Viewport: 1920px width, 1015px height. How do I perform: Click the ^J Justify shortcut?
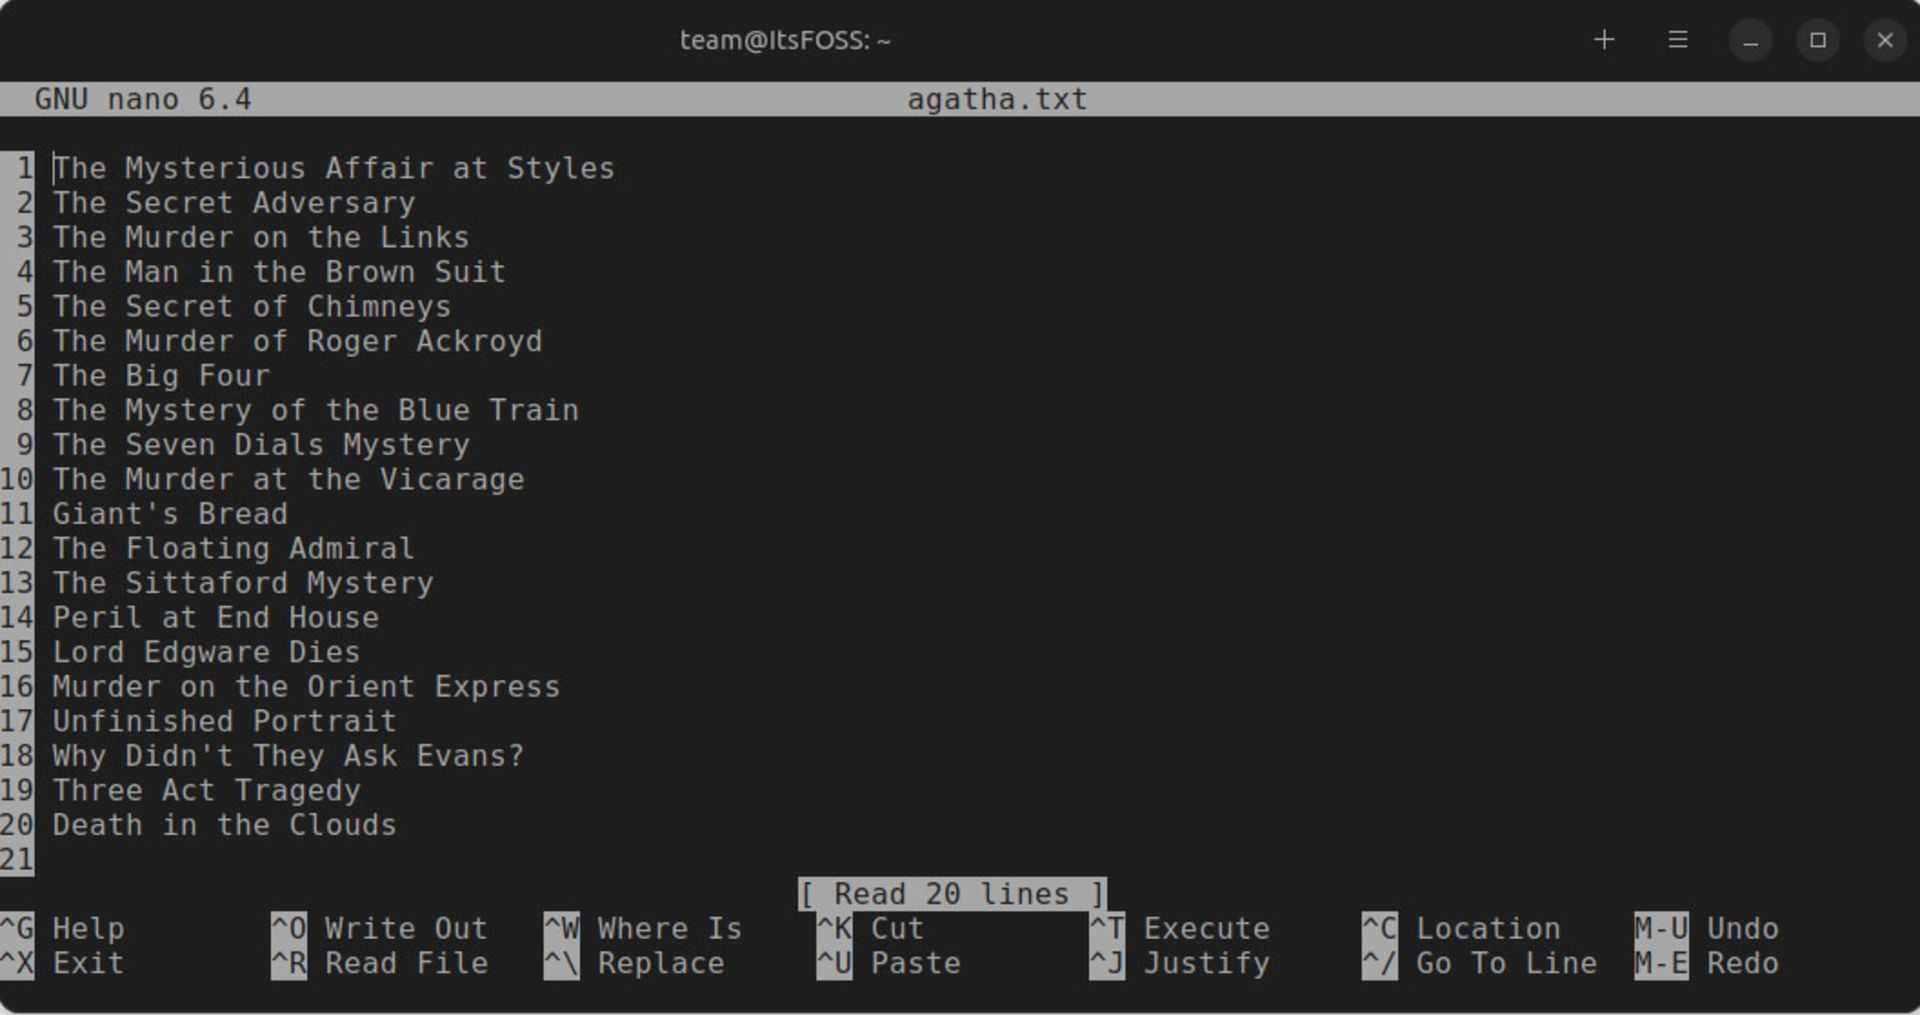1180,963
